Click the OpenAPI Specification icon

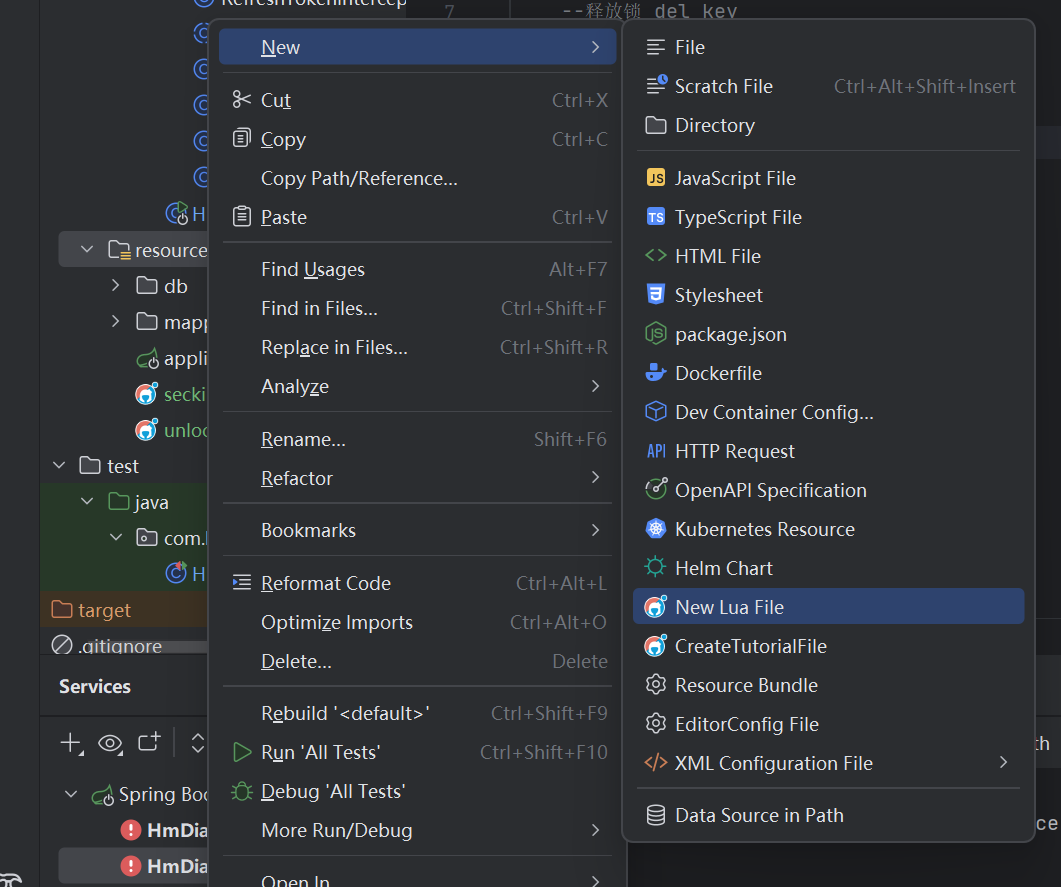click(656, 489)
